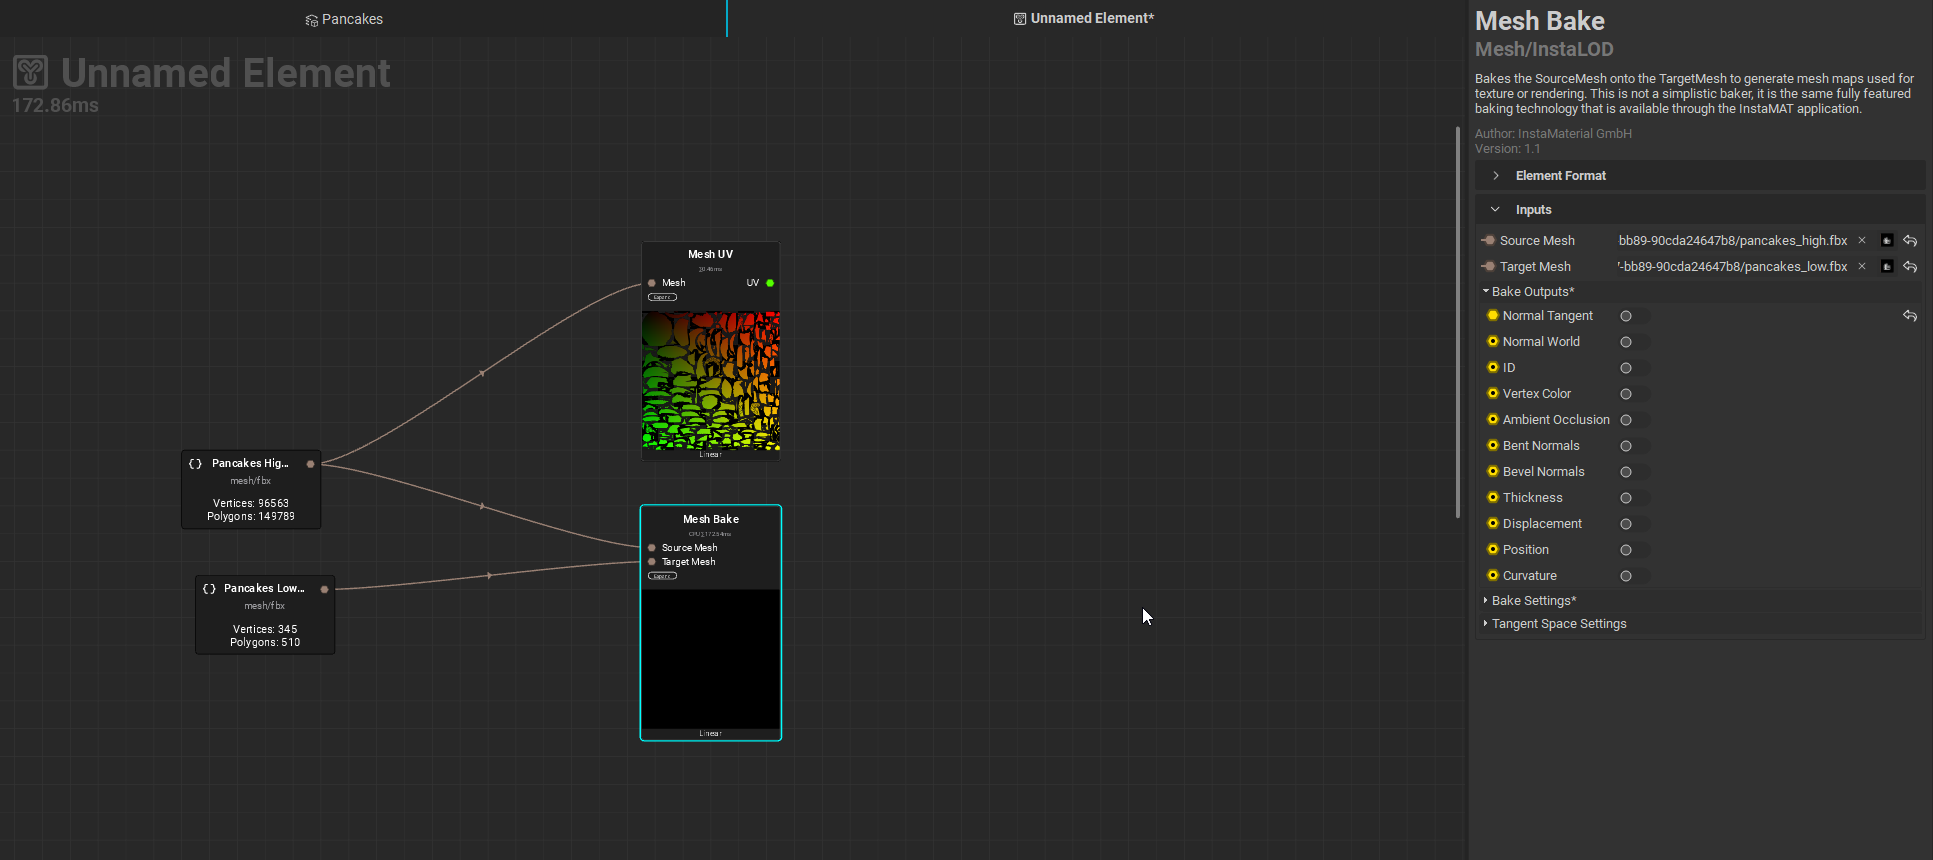Click the Mesh UV preview thumbnail

[x=711, y=380]
